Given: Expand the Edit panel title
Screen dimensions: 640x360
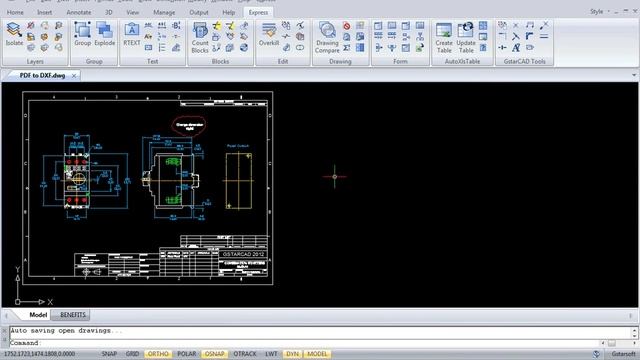Looking at the screenshot, I should point(283,61).
